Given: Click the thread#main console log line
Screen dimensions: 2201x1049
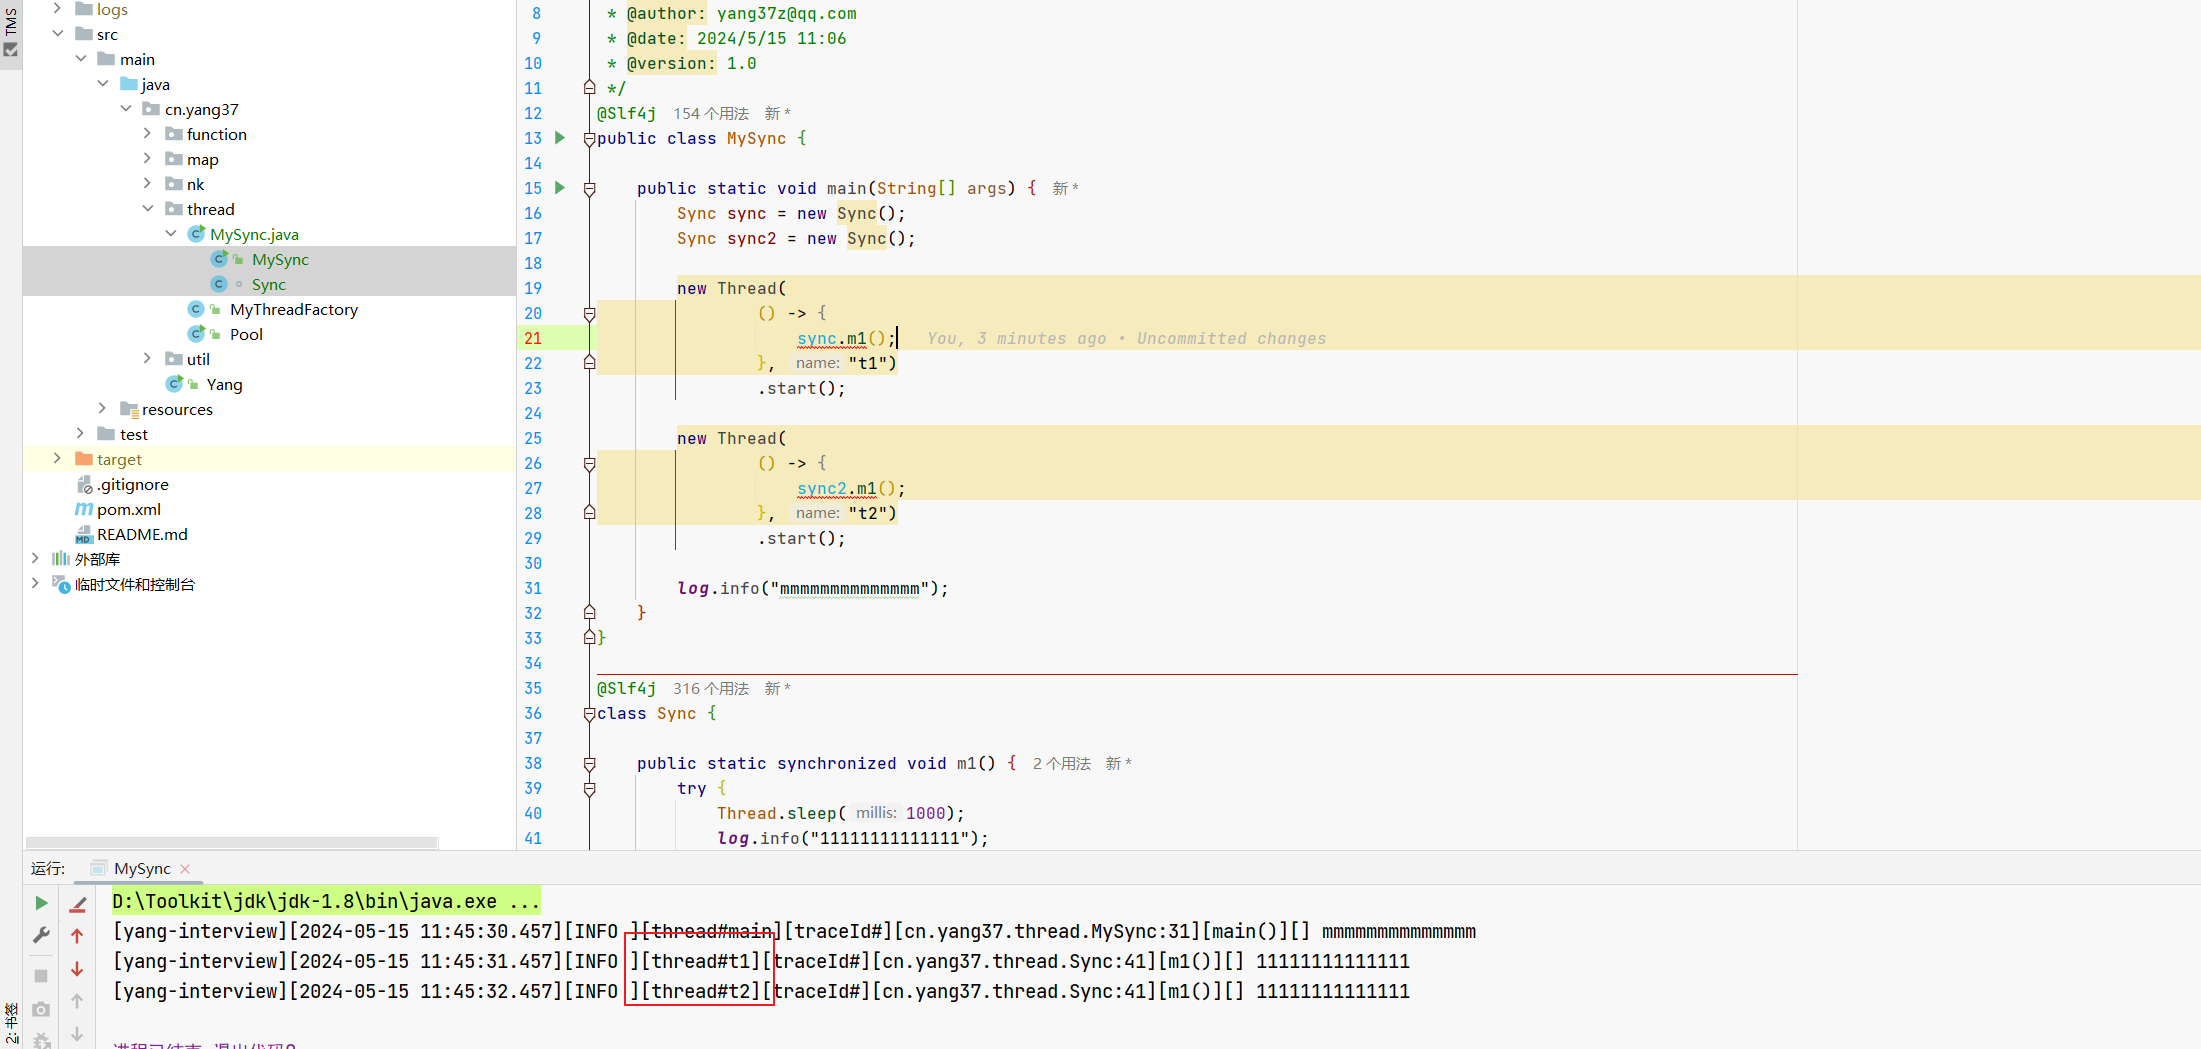Looking at the screenshot, I should [x=794, y=931].
